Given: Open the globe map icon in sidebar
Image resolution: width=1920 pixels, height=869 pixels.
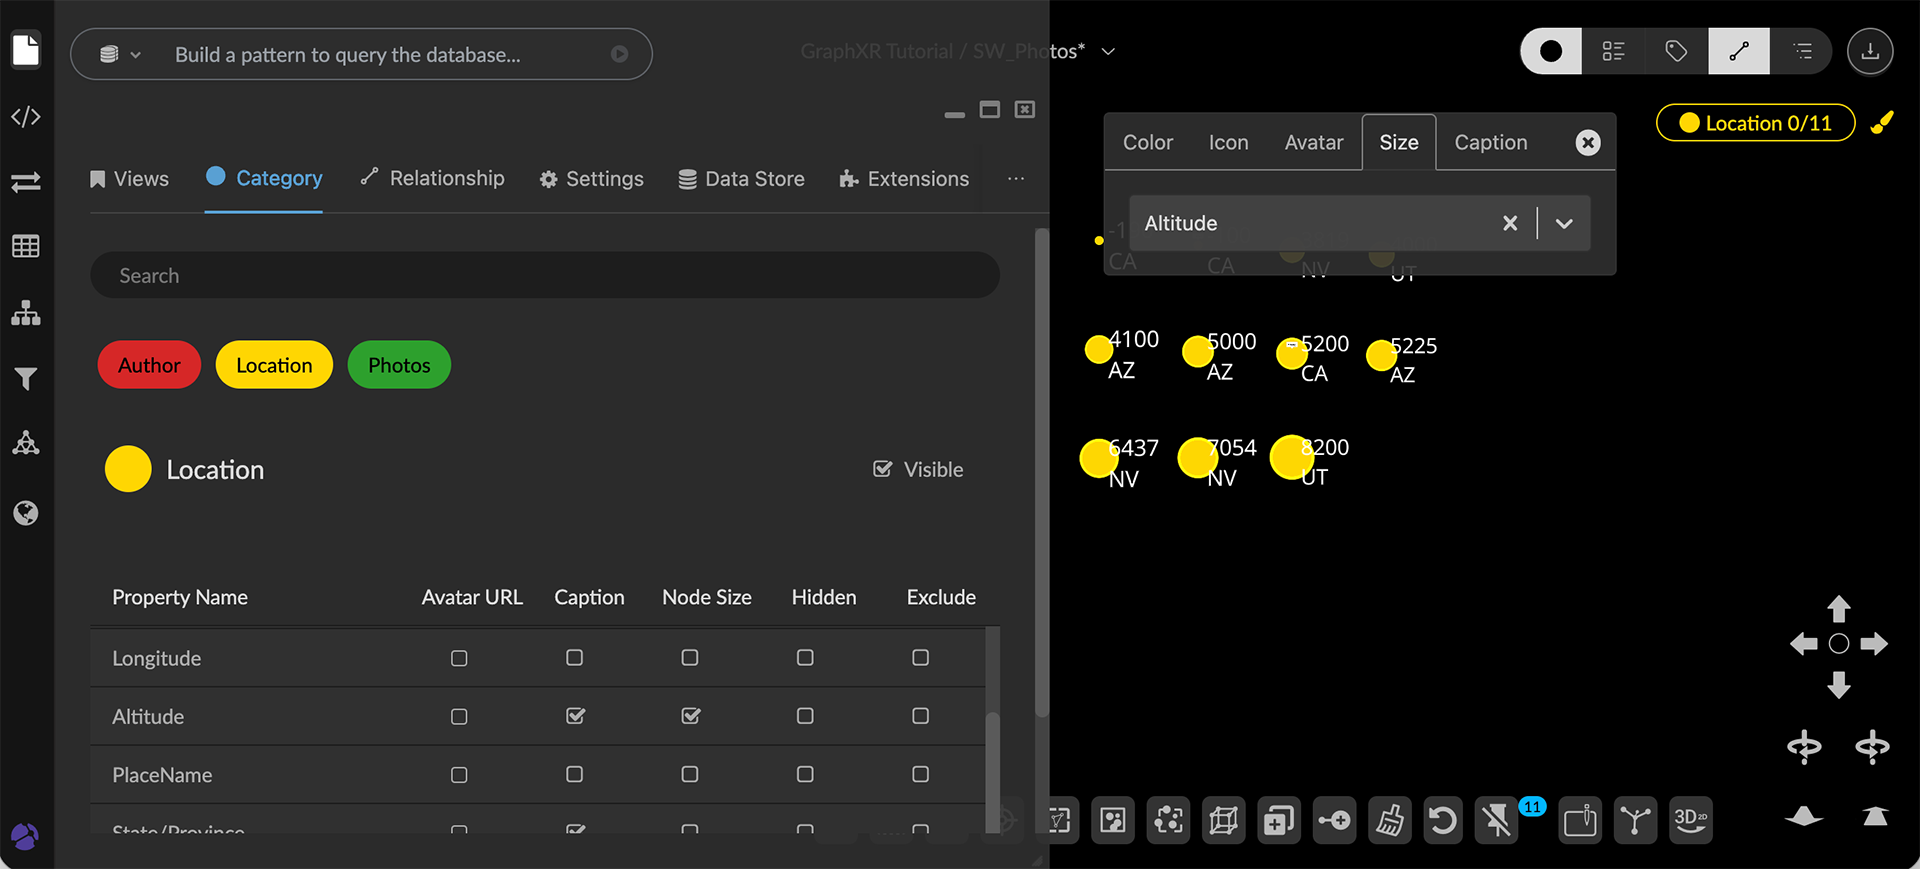Looking at the screenshot, I should (x=26, y=513).
